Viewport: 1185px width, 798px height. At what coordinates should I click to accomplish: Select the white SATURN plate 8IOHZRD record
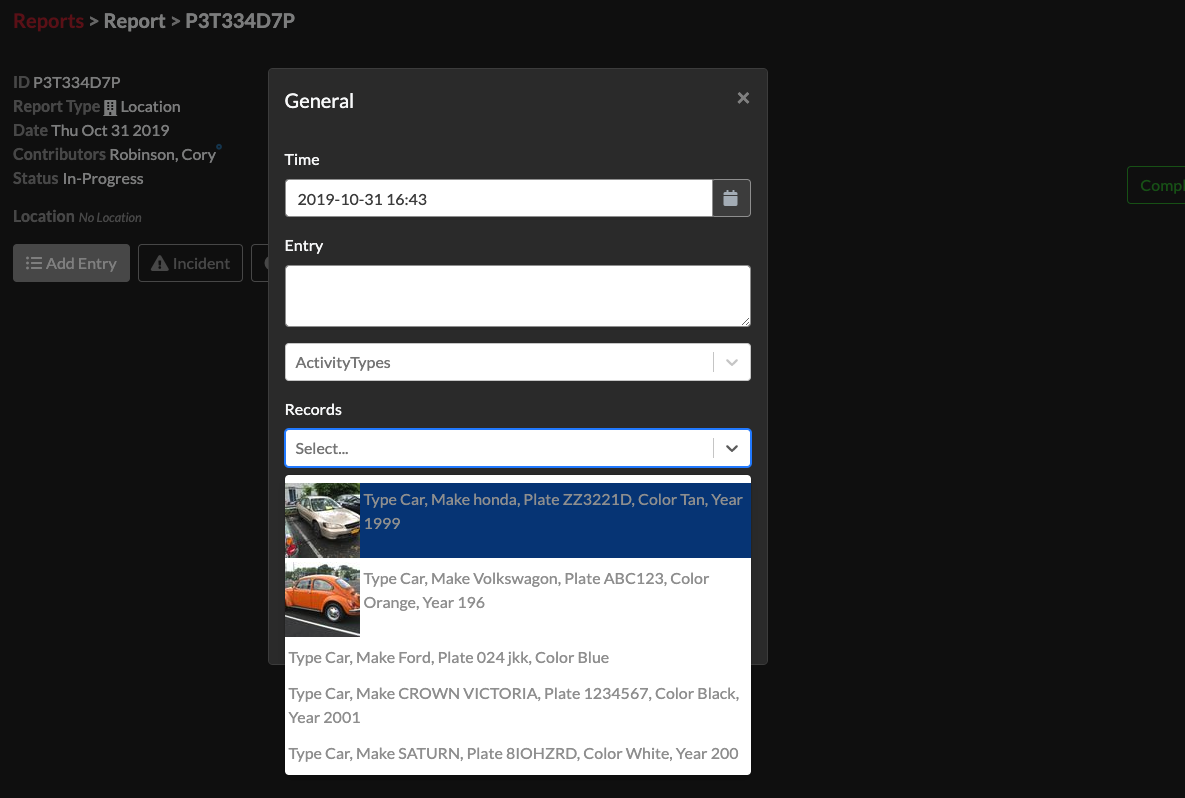[513, 753]
